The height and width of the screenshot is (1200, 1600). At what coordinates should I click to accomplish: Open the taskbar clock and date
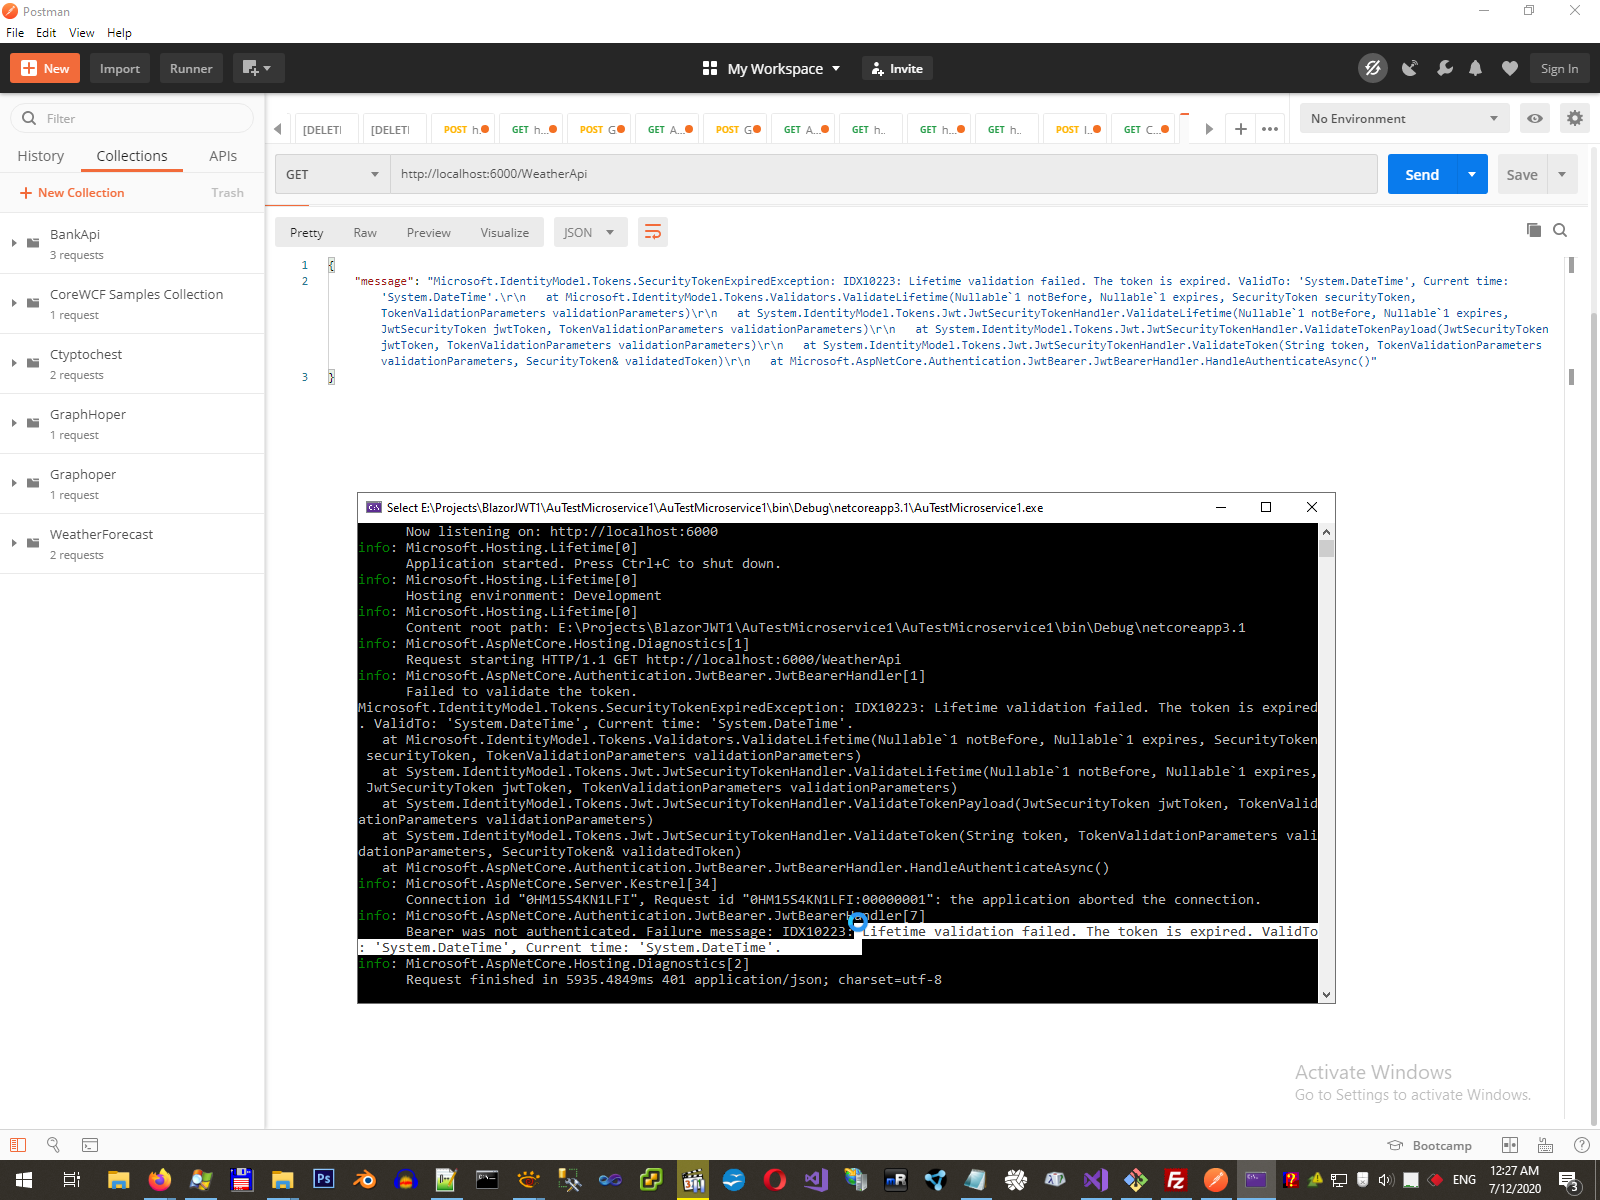pos(1515,1180)
